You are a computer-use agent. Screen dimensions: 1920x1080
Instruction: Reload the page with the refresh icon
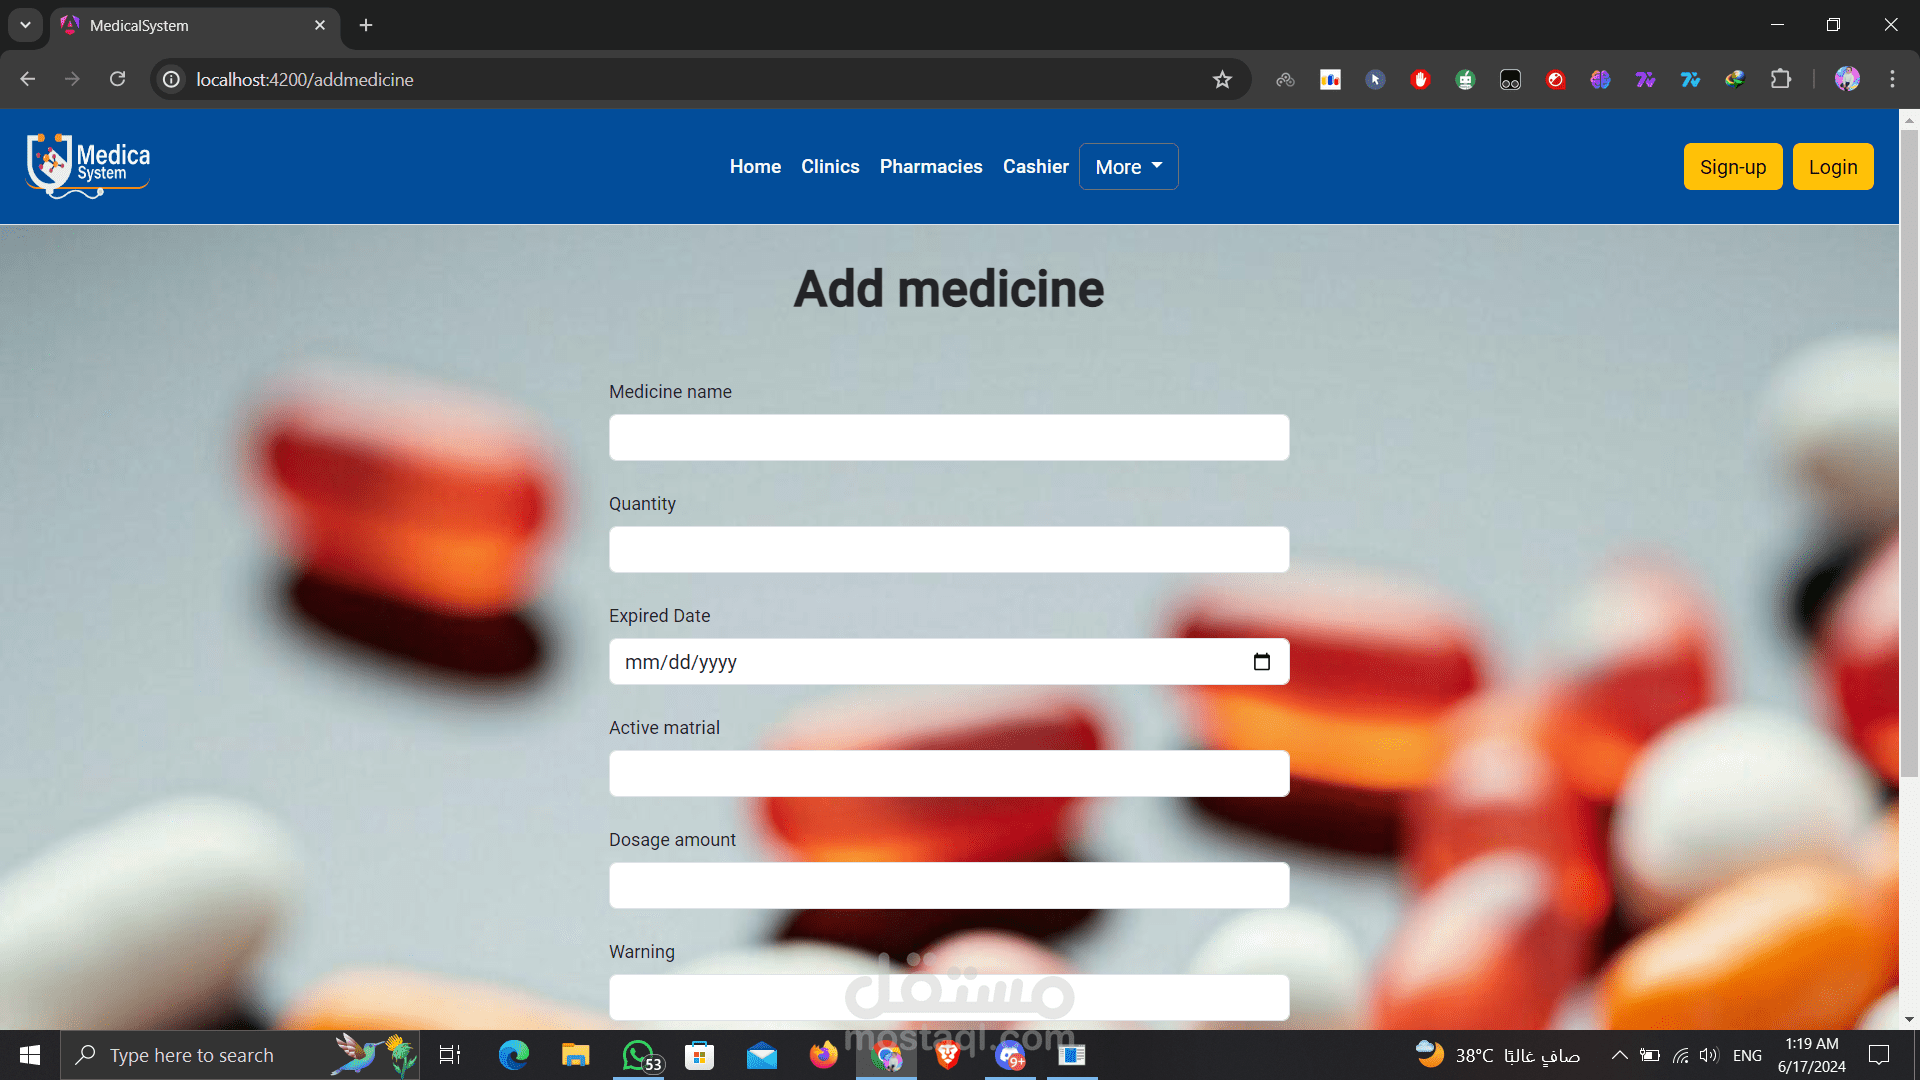118,80
